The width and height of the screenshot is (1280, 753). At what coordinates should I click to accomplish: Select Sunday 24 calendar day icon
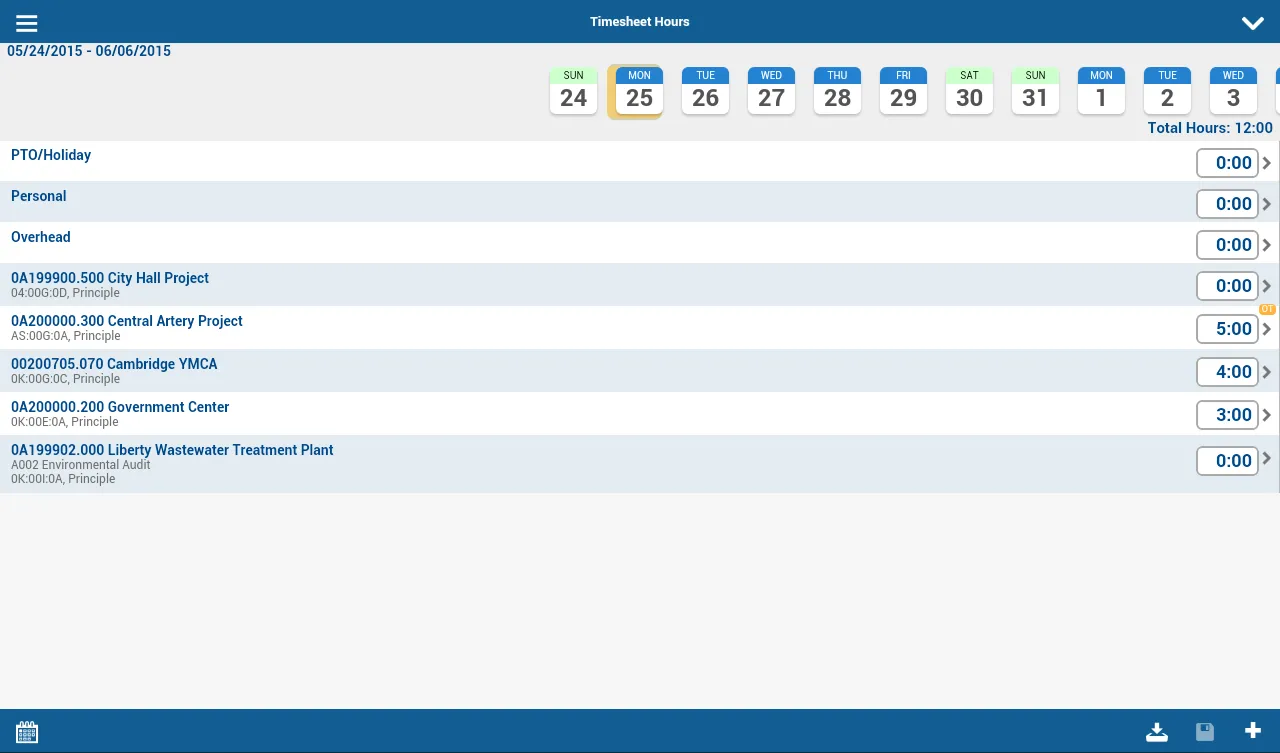point(573,91)
